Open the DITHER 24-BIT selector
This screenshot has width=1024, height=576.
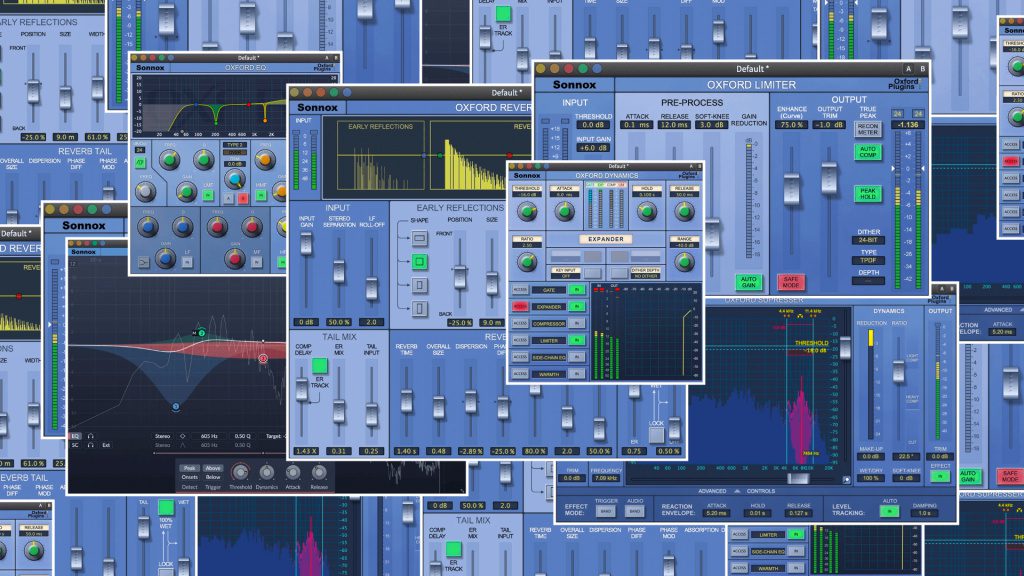[868, 240]
